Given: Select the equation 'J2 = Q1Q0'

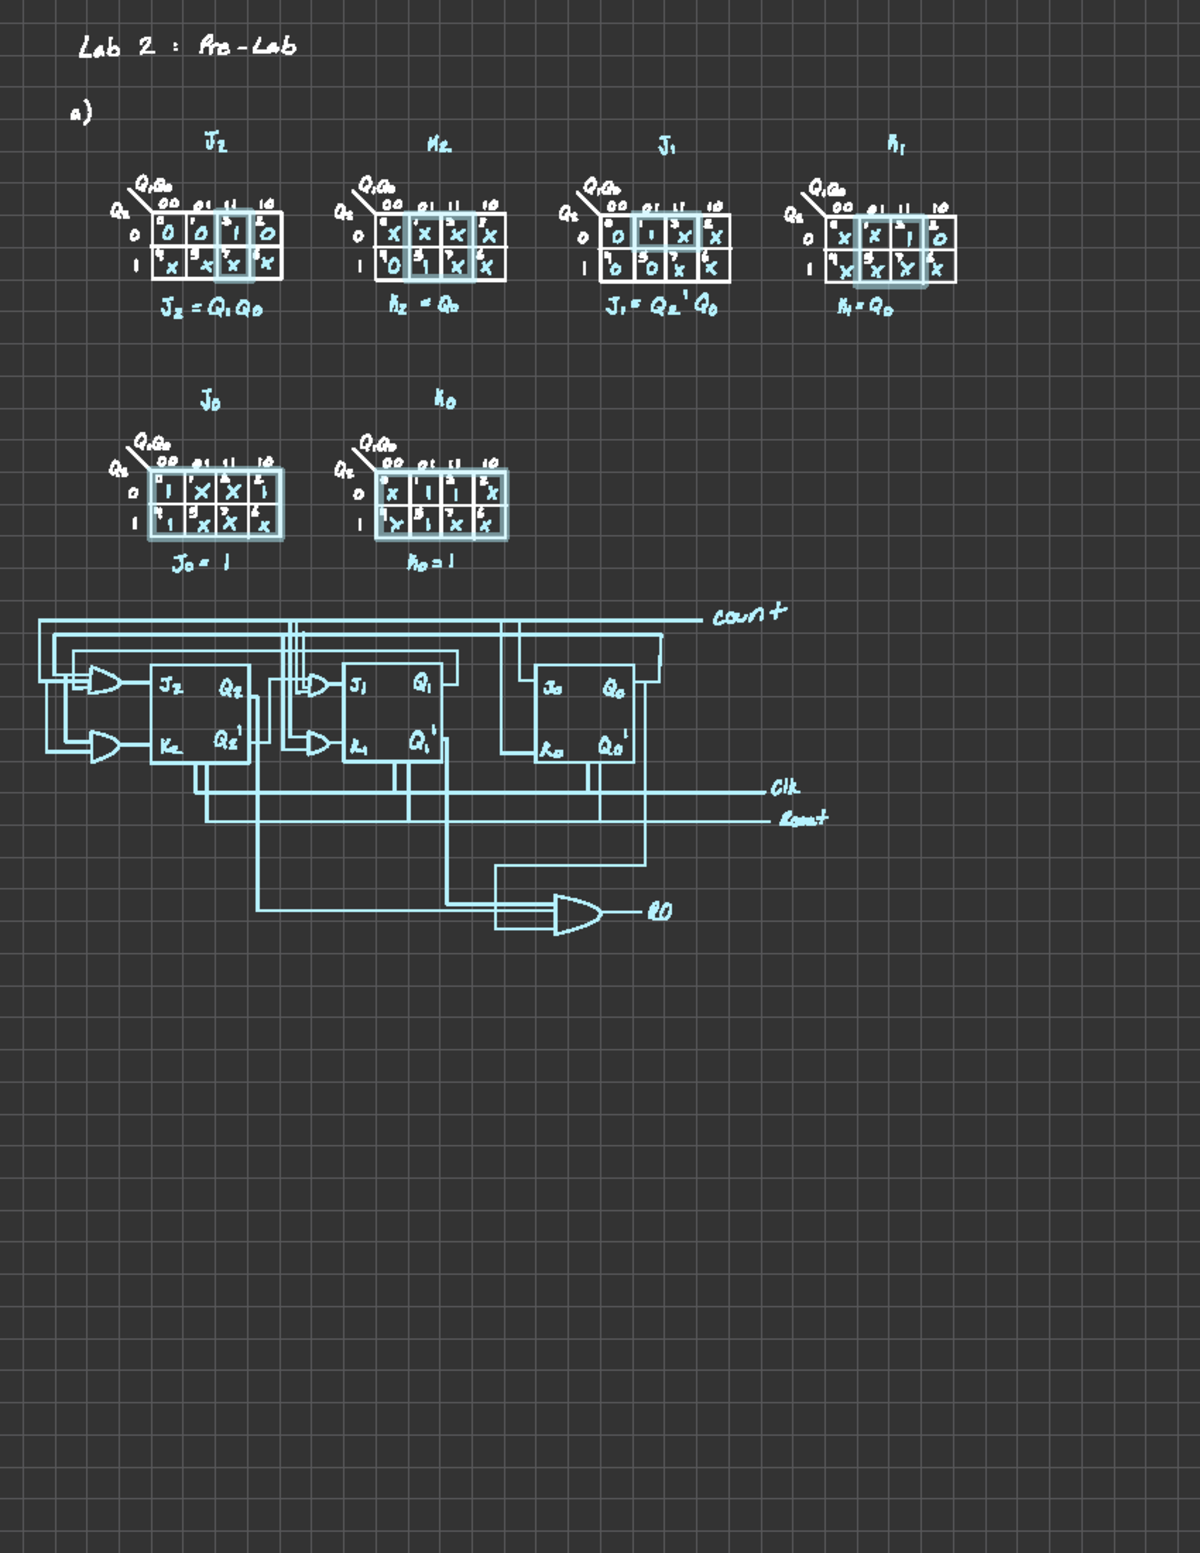Looking at the screenshot, I should [212, 309].
